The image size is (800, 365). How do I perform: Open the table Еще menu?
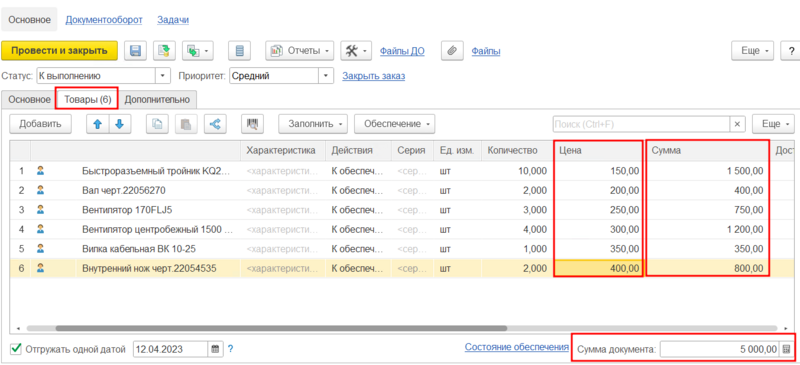[x=773, y=124]
